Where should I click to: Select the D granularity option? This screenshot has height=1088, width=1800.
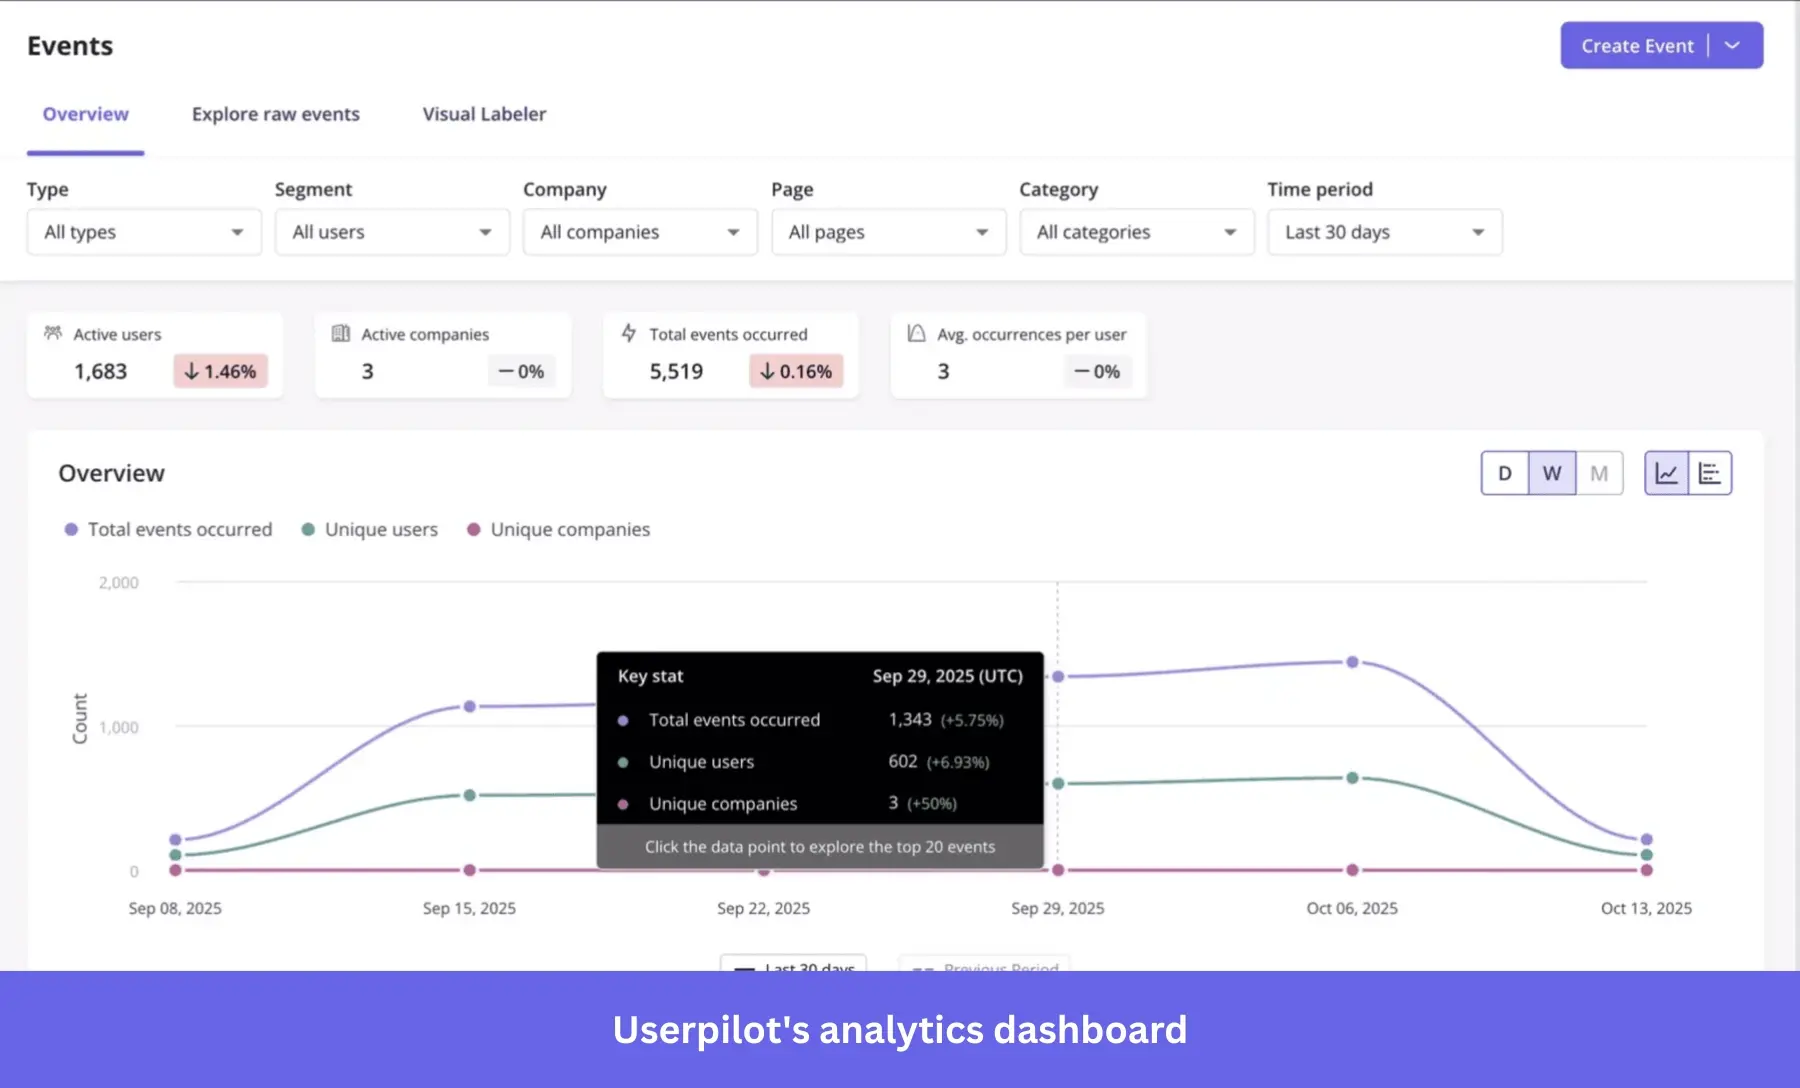(x=1504, y=472)
